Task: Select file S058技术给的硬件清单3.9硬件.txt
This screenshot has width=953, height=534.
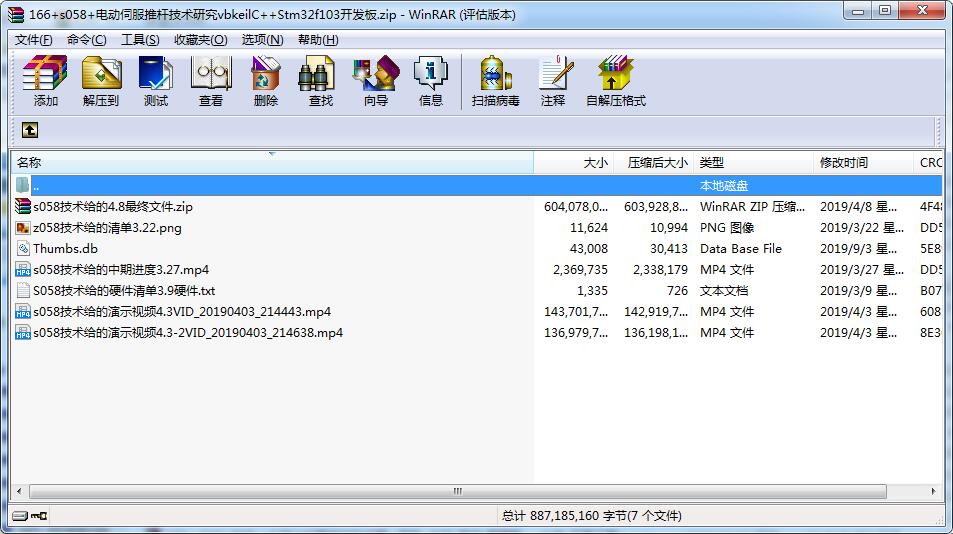Action: tap(124, 290)
